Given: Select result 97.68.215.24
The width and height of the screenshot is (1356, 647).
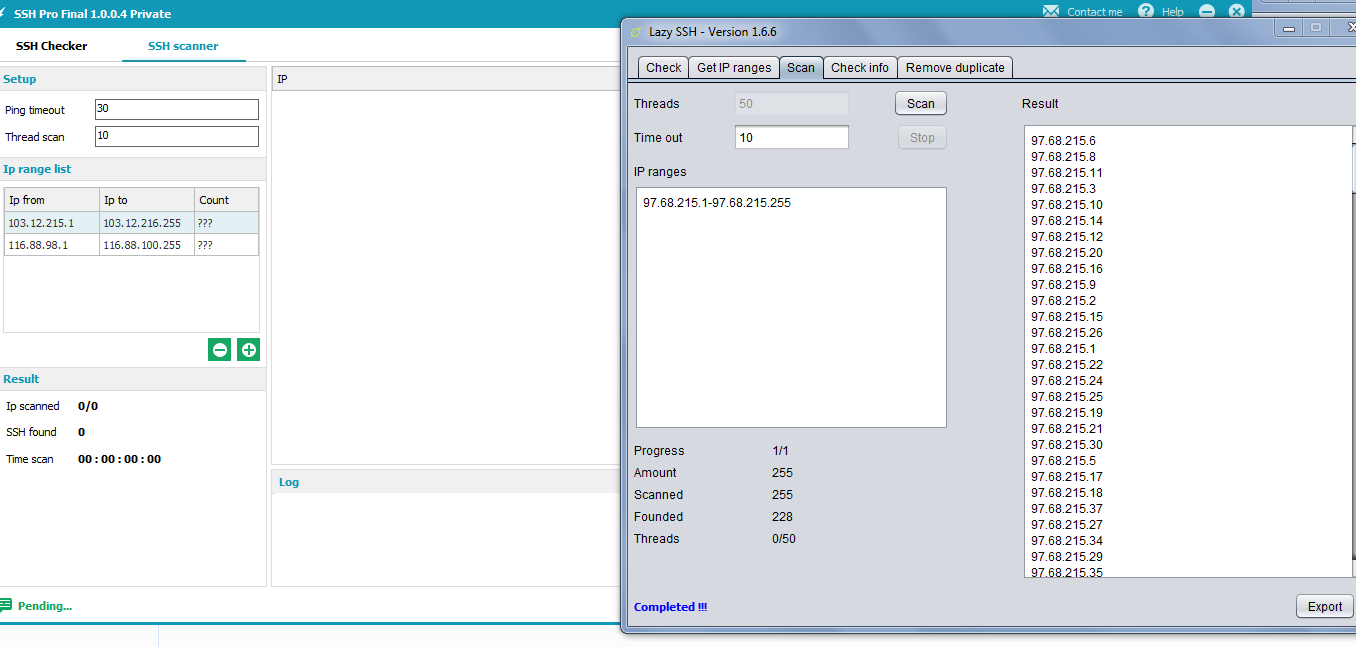Looking at the screenshot, I should (x=1067, y=381).
